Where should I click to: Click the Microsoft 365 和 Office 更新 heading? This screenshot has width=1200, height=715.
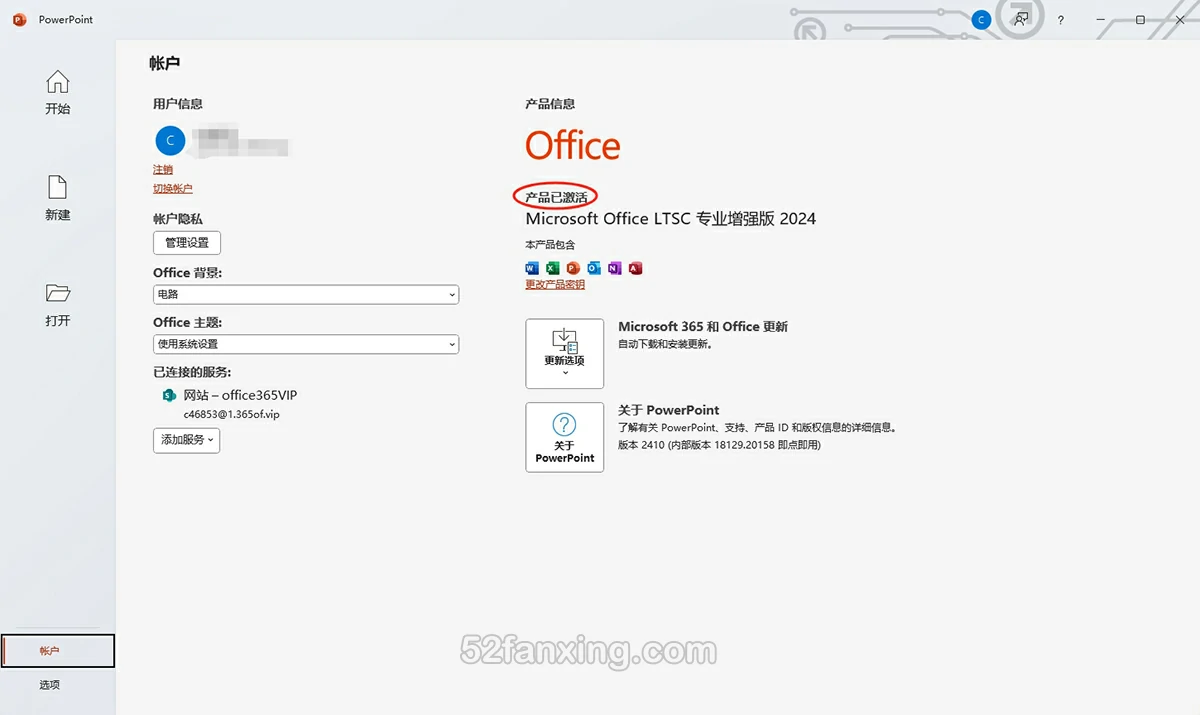click(x=703, y=327)
